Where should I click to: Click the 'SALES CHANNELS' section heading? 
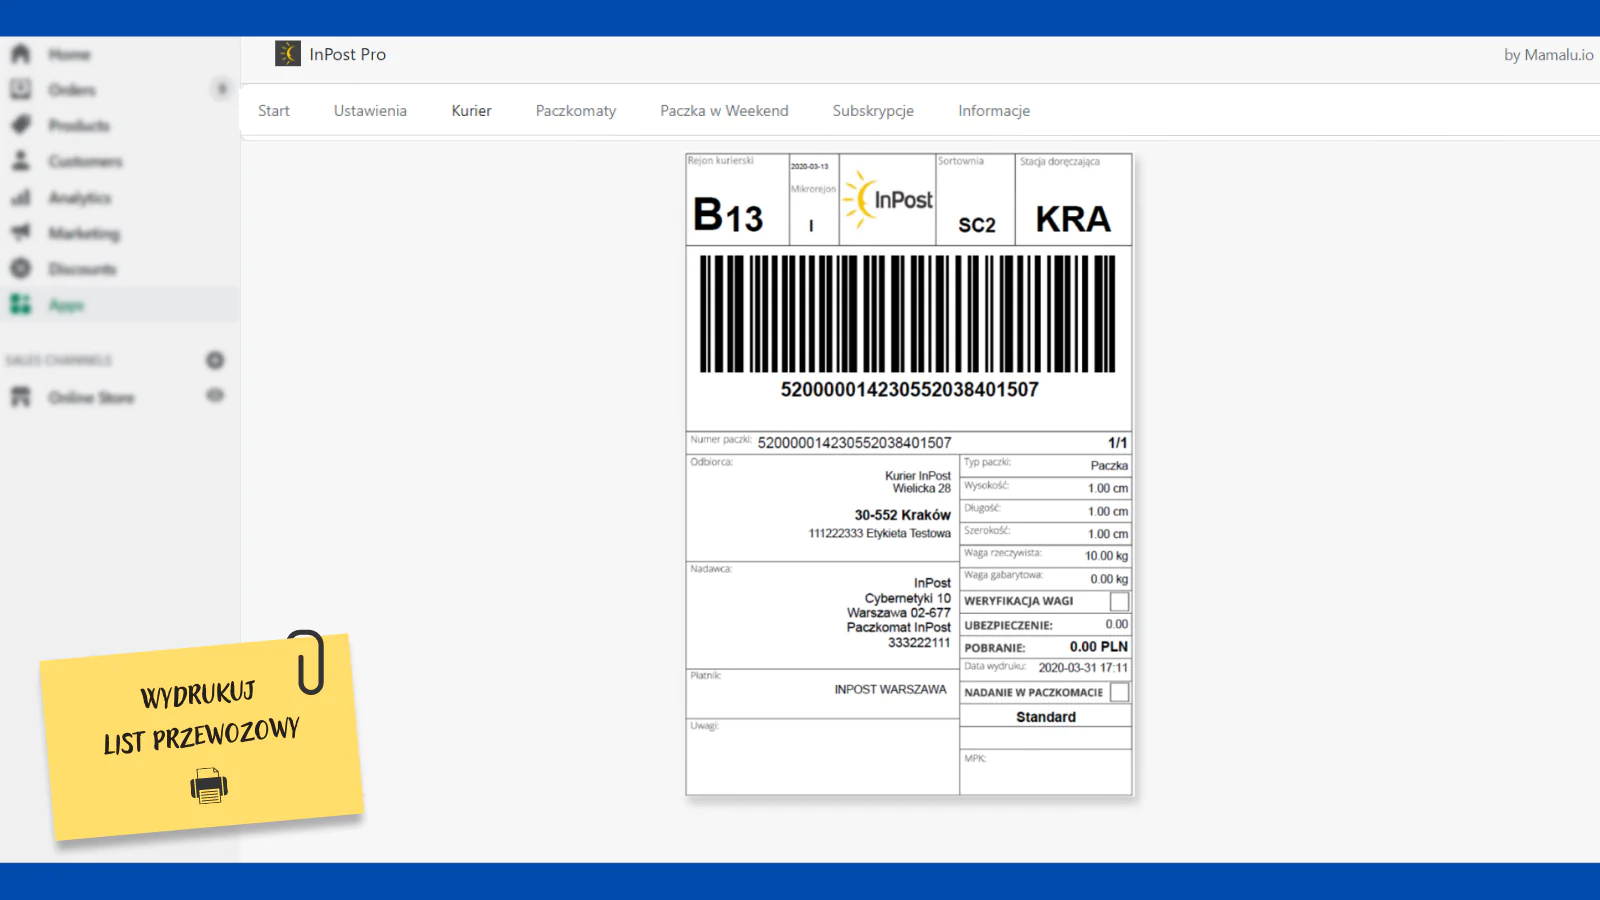point(59,360)
